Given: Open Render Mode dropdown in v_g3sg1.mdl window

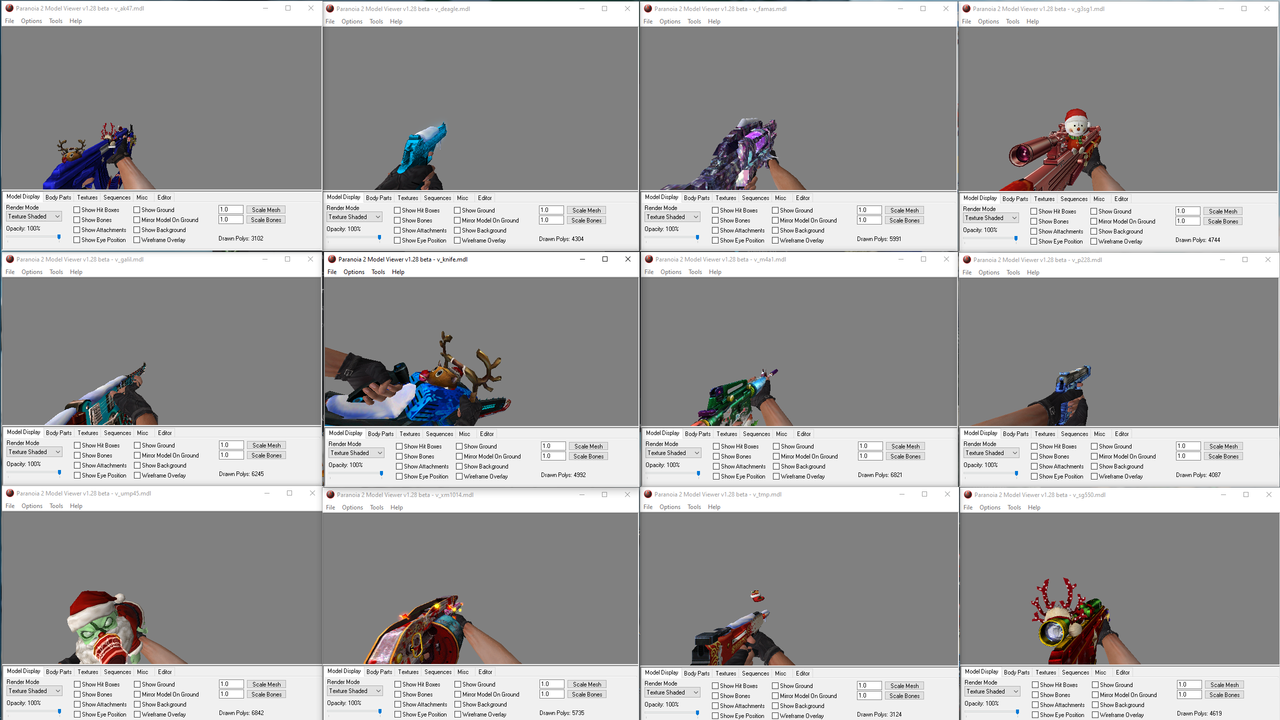Looking at the screenshot, I should pyautogui.click(x=991, y=218).
